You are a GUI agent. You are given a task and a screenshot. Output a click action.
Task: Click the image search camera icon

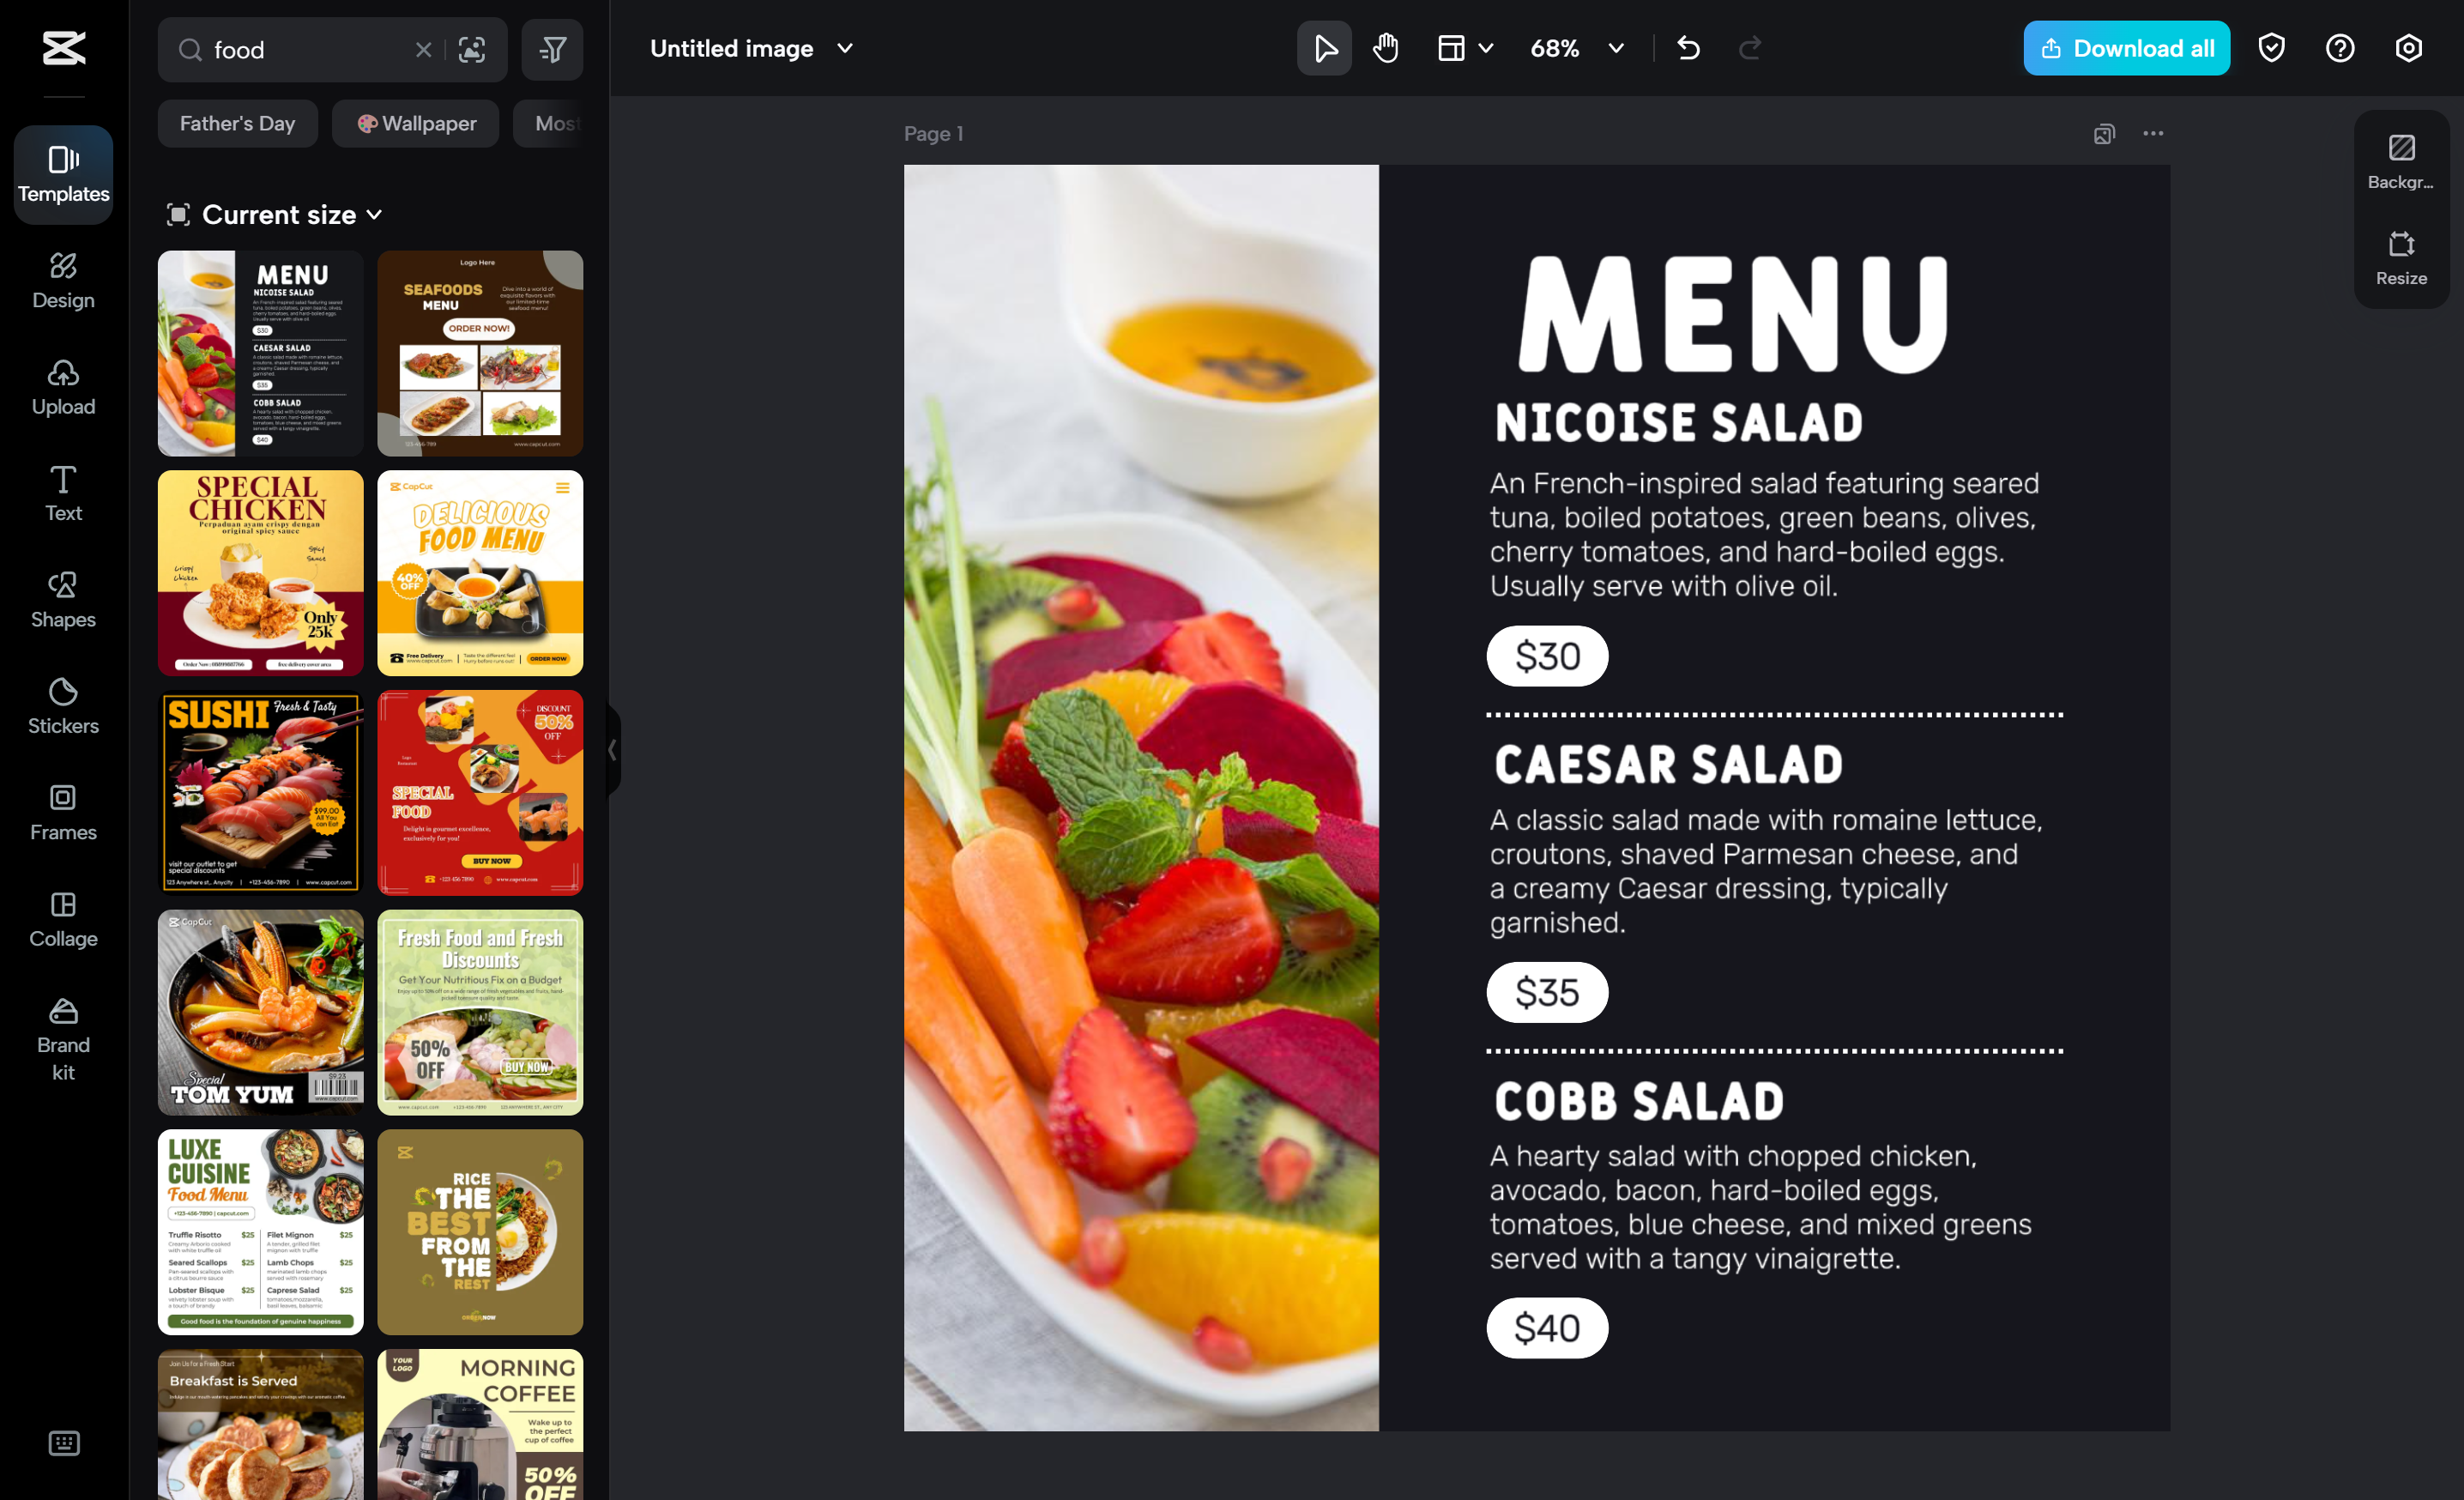tap(472, 49)
